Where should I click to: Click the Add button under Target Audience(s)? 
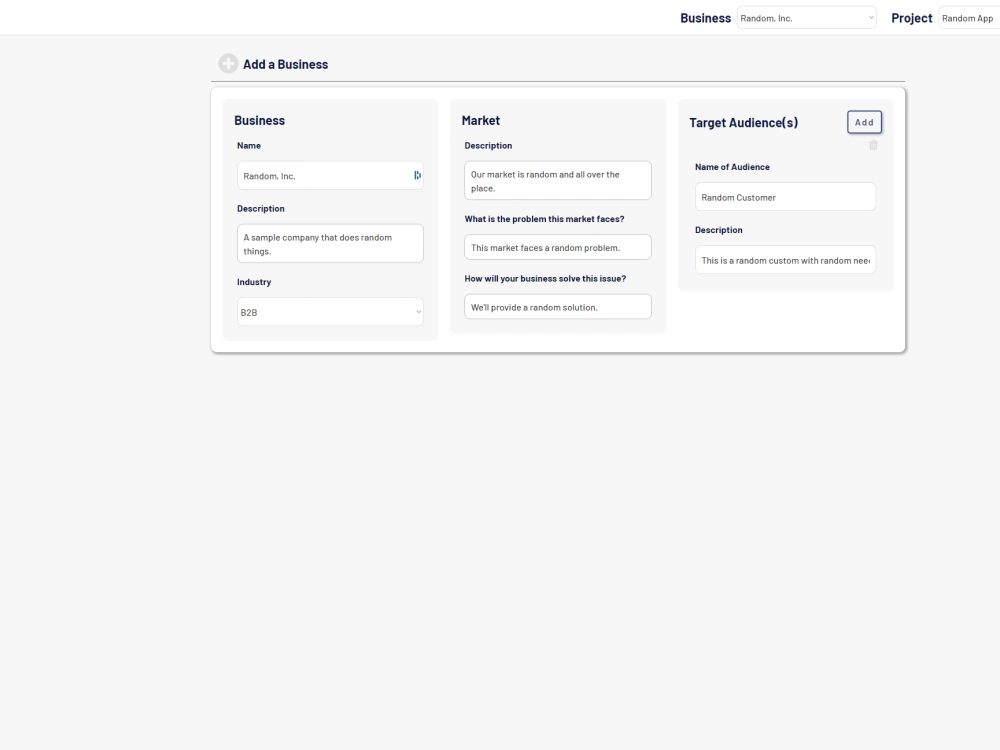(x=863, y=122)
